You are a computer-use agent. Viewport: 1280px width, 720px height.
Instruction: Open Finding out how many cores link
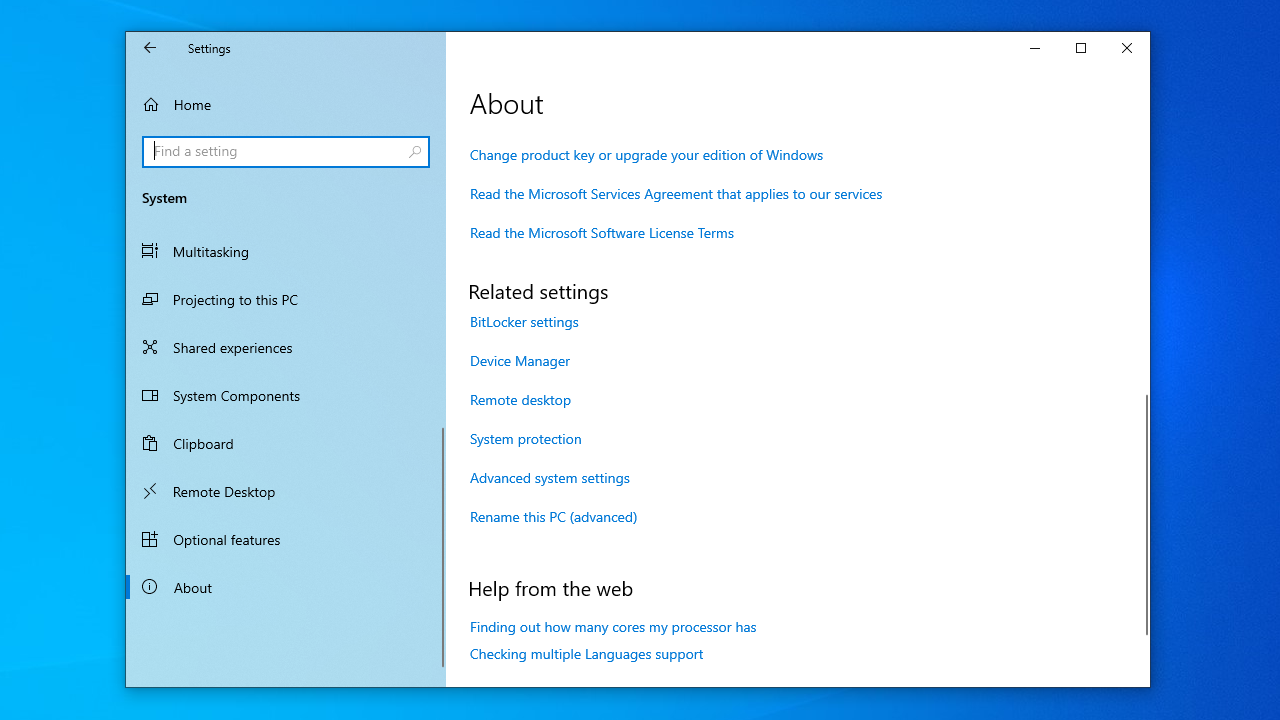tap(613, 627)
